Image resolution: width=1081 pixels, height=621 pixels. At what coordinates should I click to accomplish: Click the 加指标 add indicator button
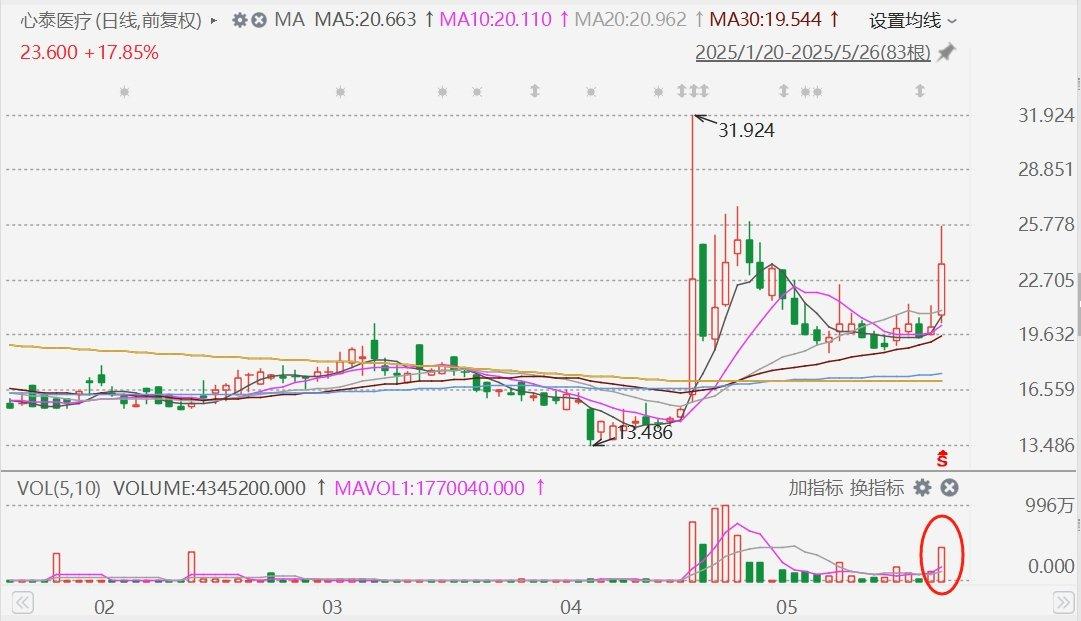[815, 488]
